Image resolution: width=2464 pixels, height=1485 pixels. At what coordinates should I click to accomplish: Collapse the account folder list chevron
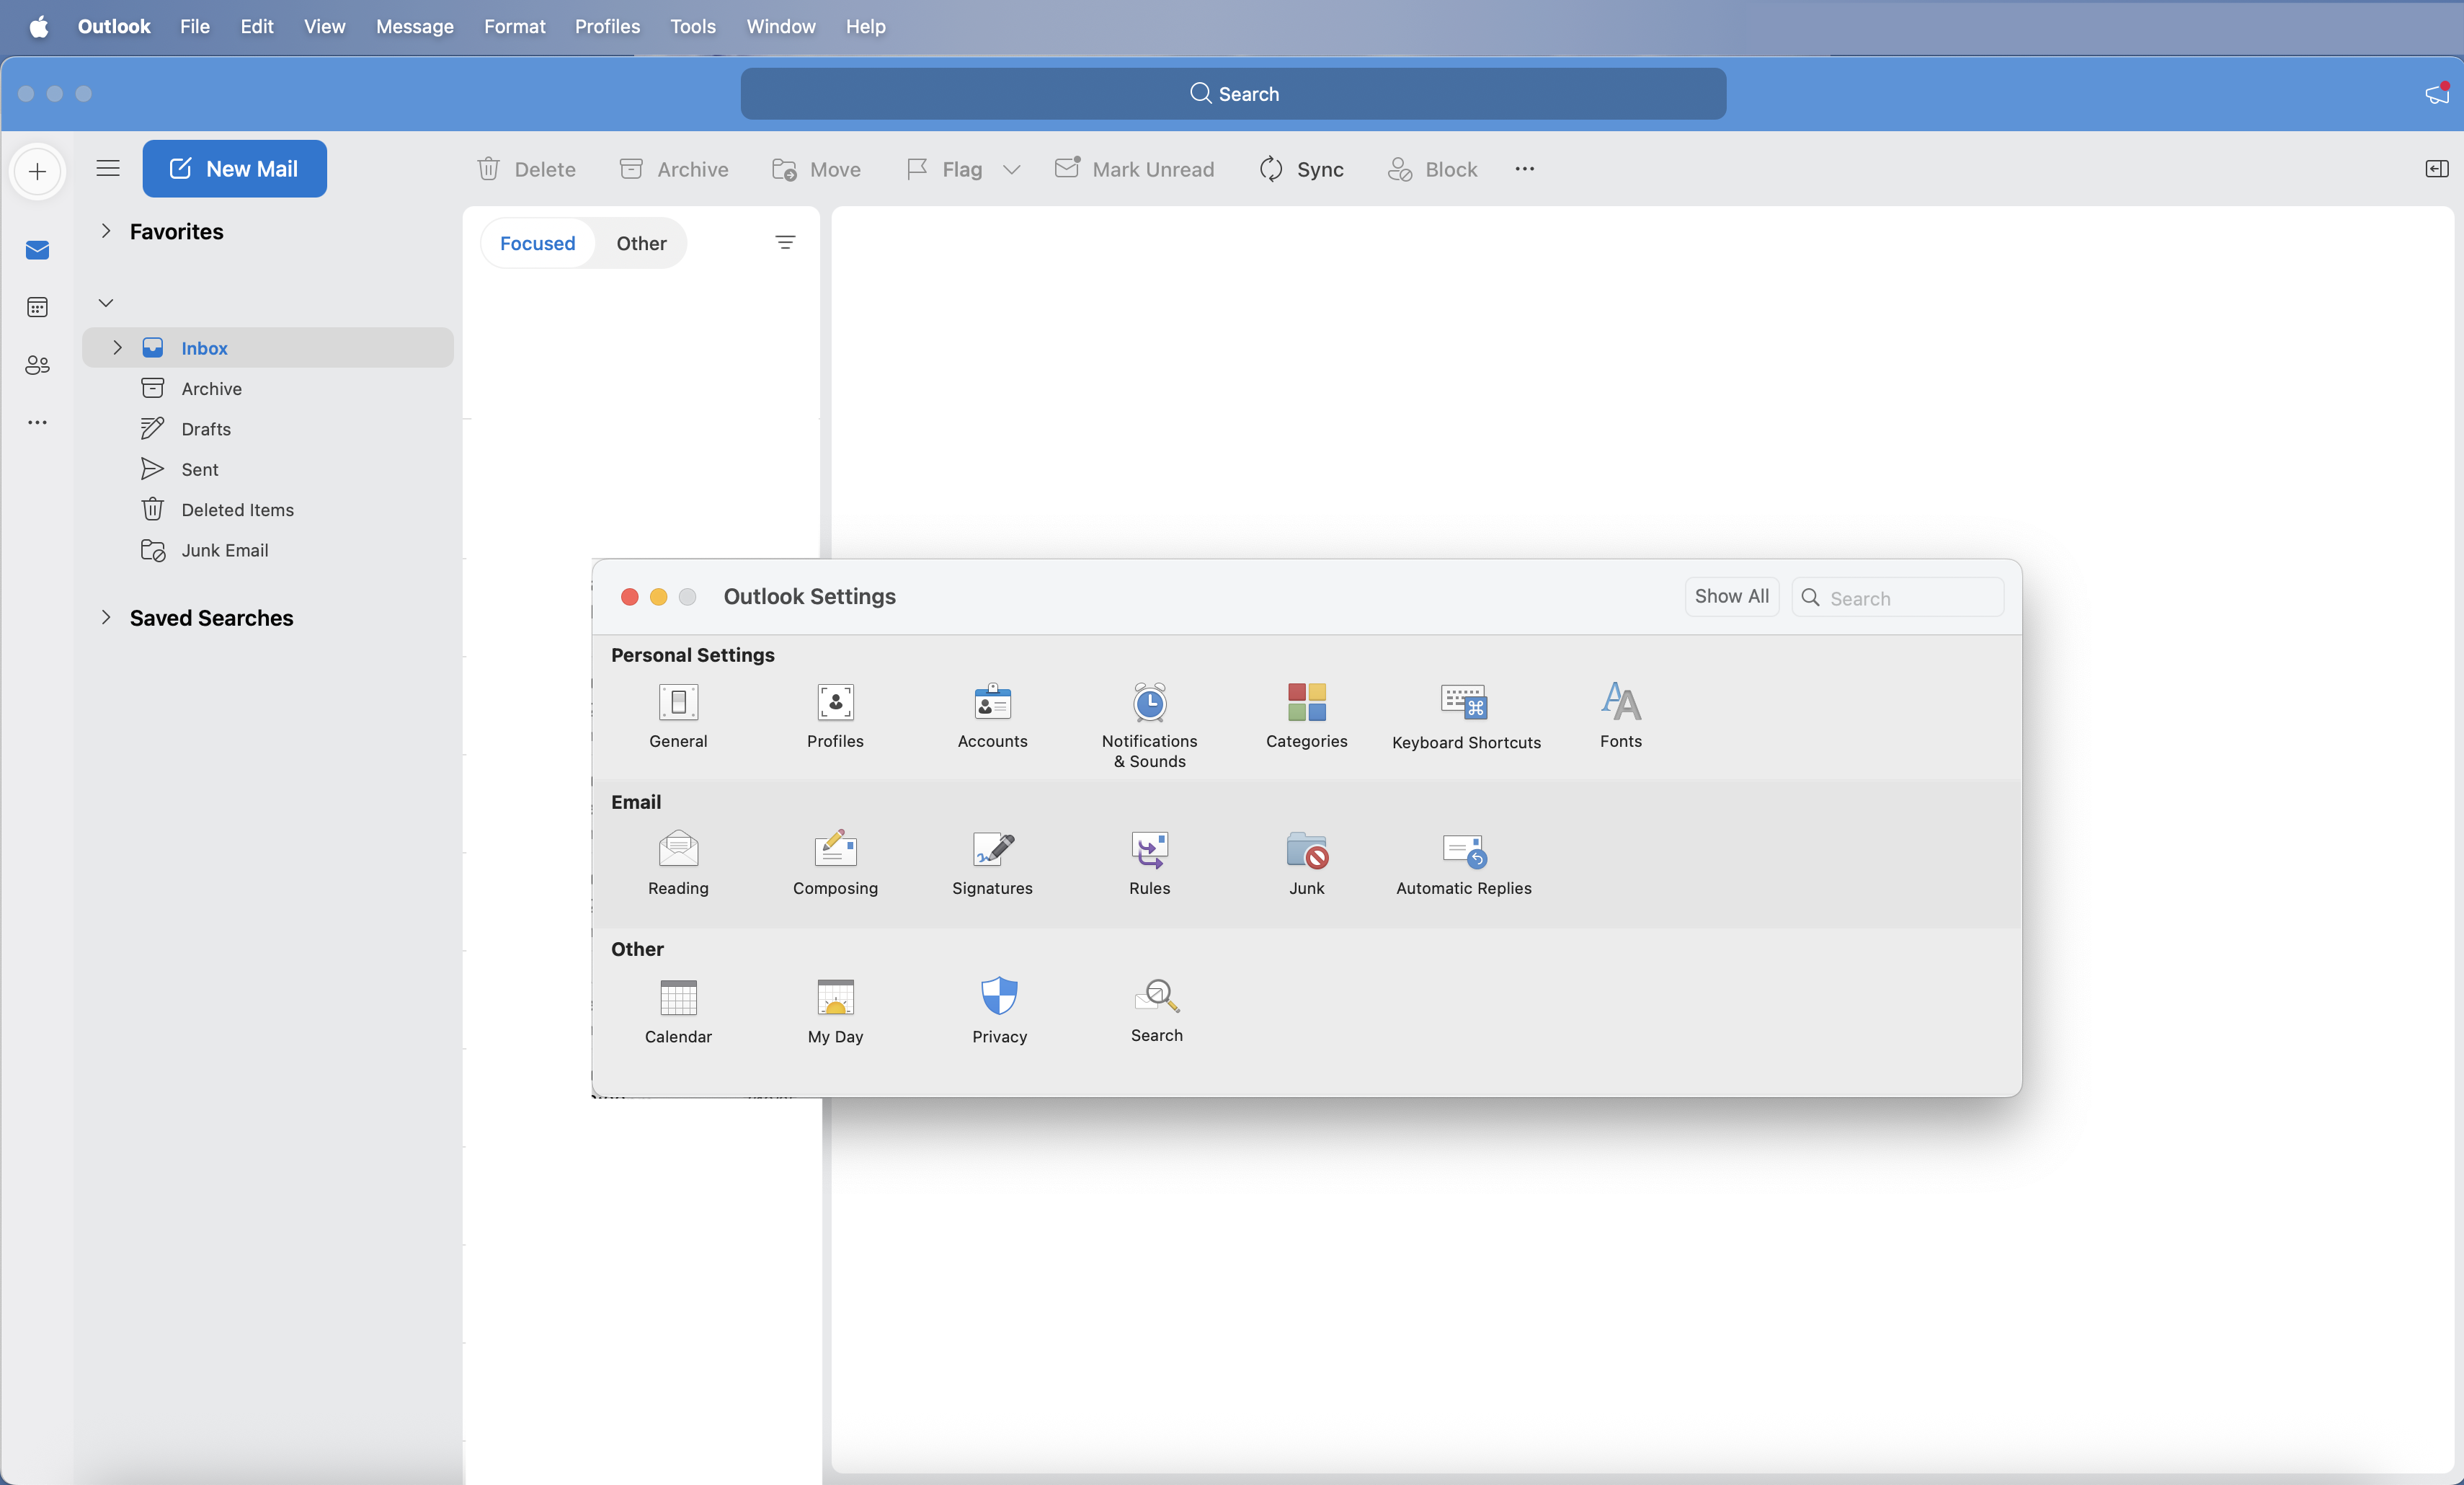(x=105, y=302)
